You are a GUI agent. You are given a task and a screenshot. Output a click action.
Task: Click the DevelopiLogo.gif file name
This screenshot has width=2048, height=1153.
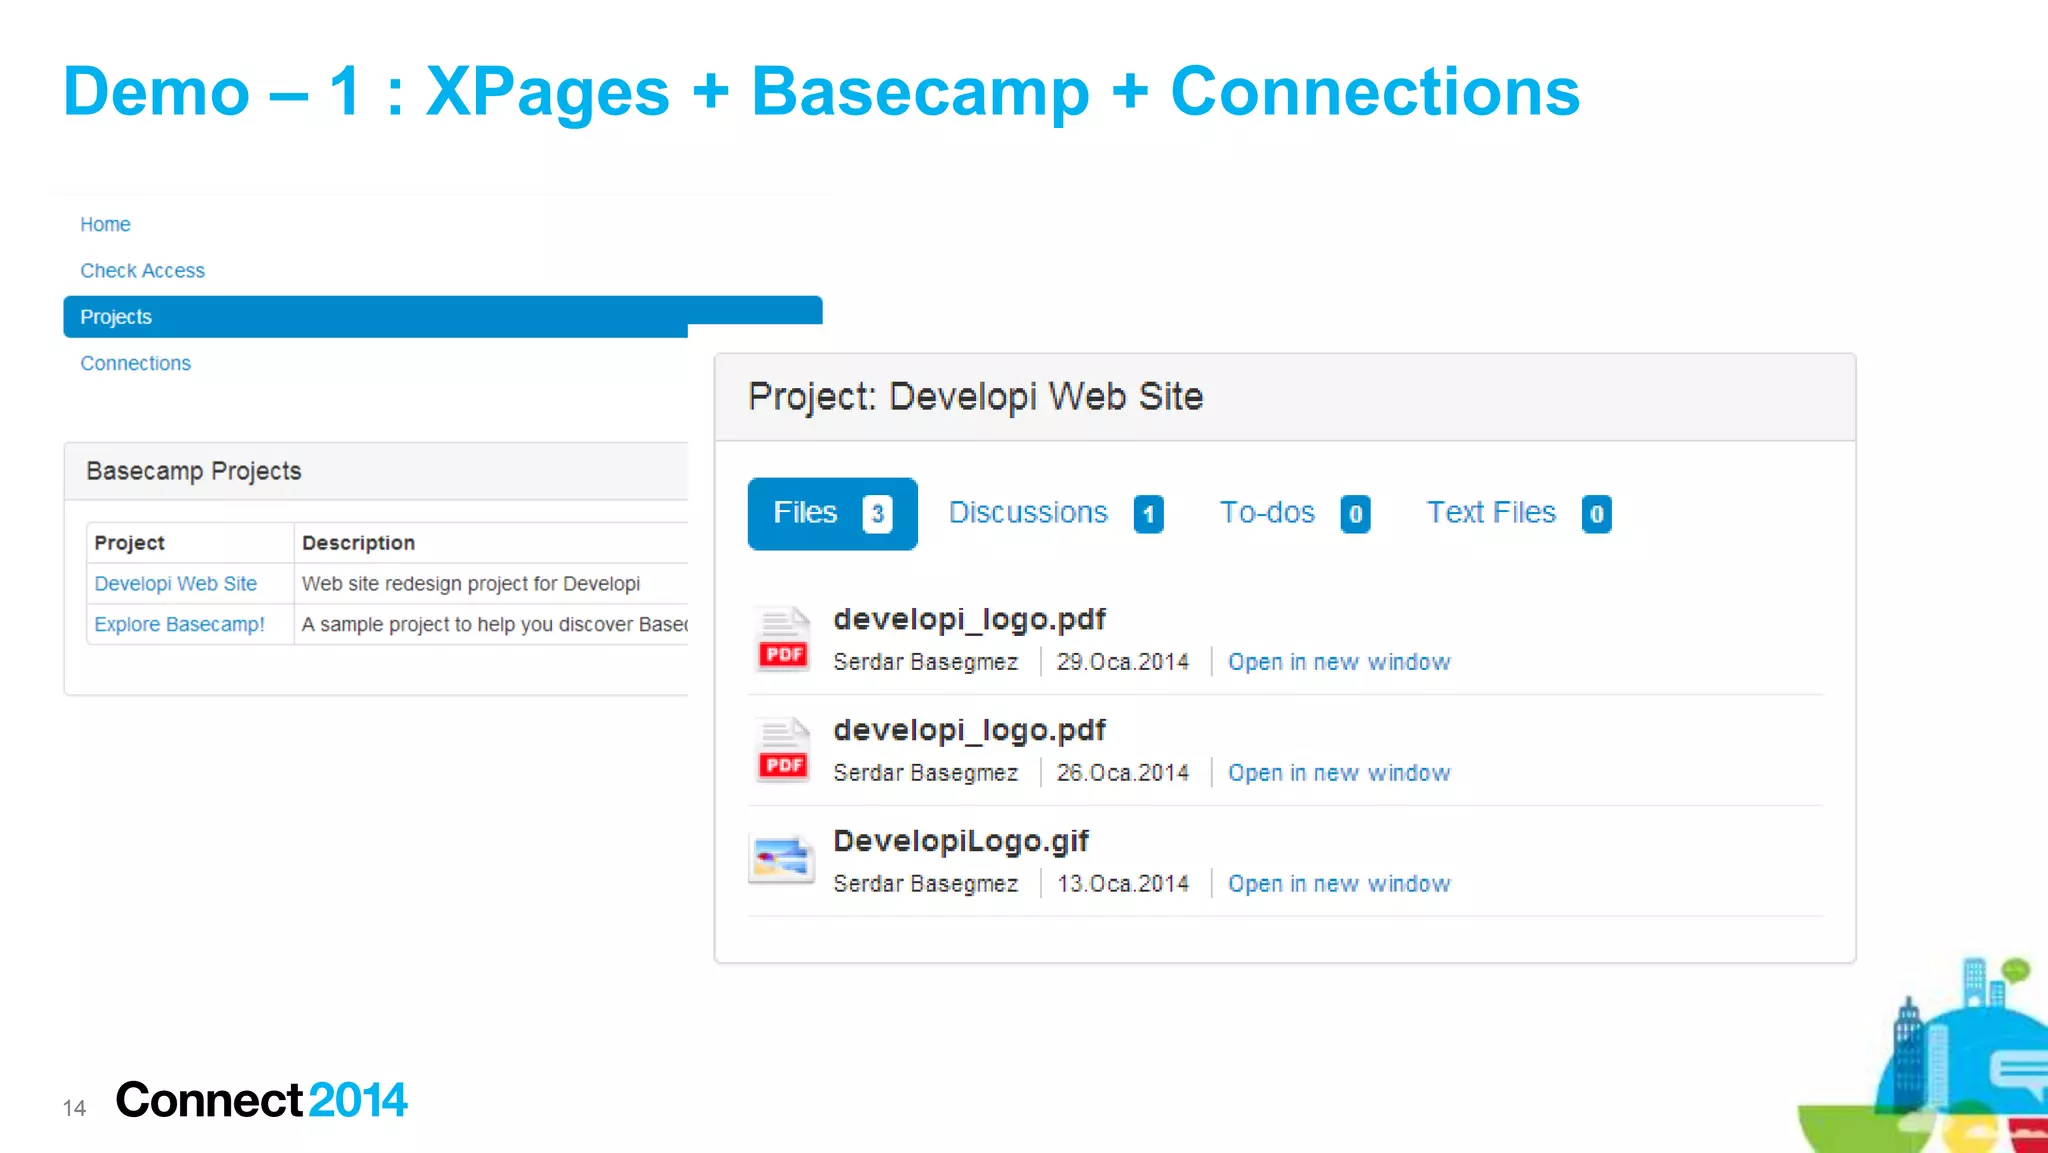pyautogui.click(x=961, y=842)
